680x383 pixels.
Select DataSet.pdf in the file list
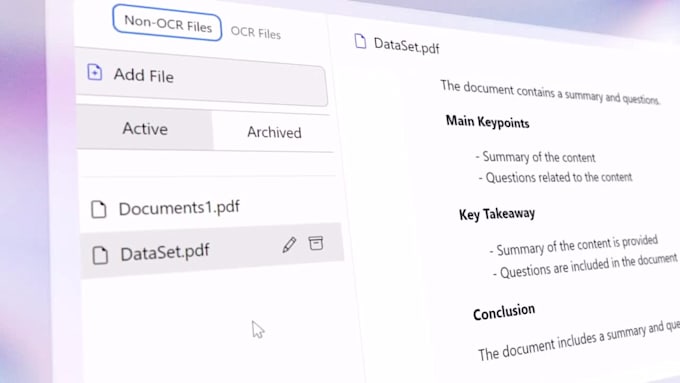pyautogui.click(x=212, y=252)
